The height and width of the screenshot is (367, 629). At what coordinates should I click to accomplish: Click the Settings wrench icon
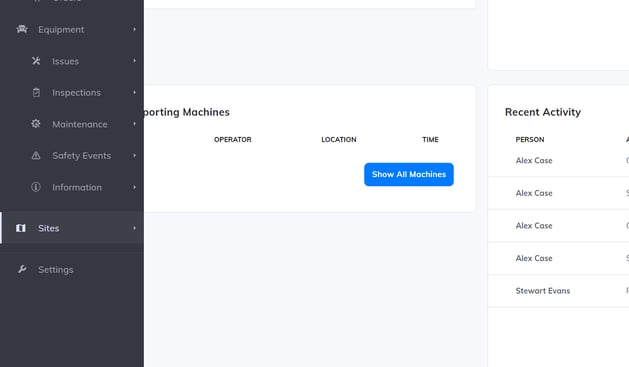(22, 269)
